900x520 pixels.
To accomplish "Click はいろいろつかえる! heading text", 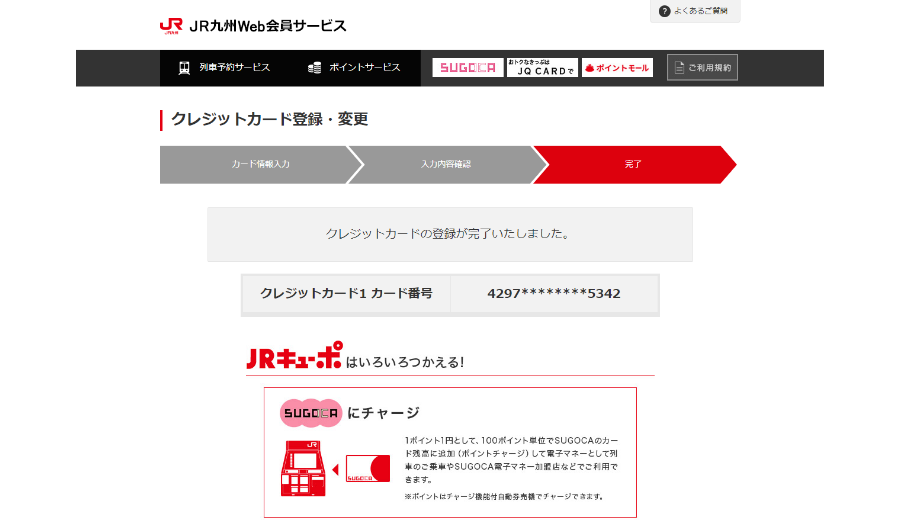I will coord(405,362).
